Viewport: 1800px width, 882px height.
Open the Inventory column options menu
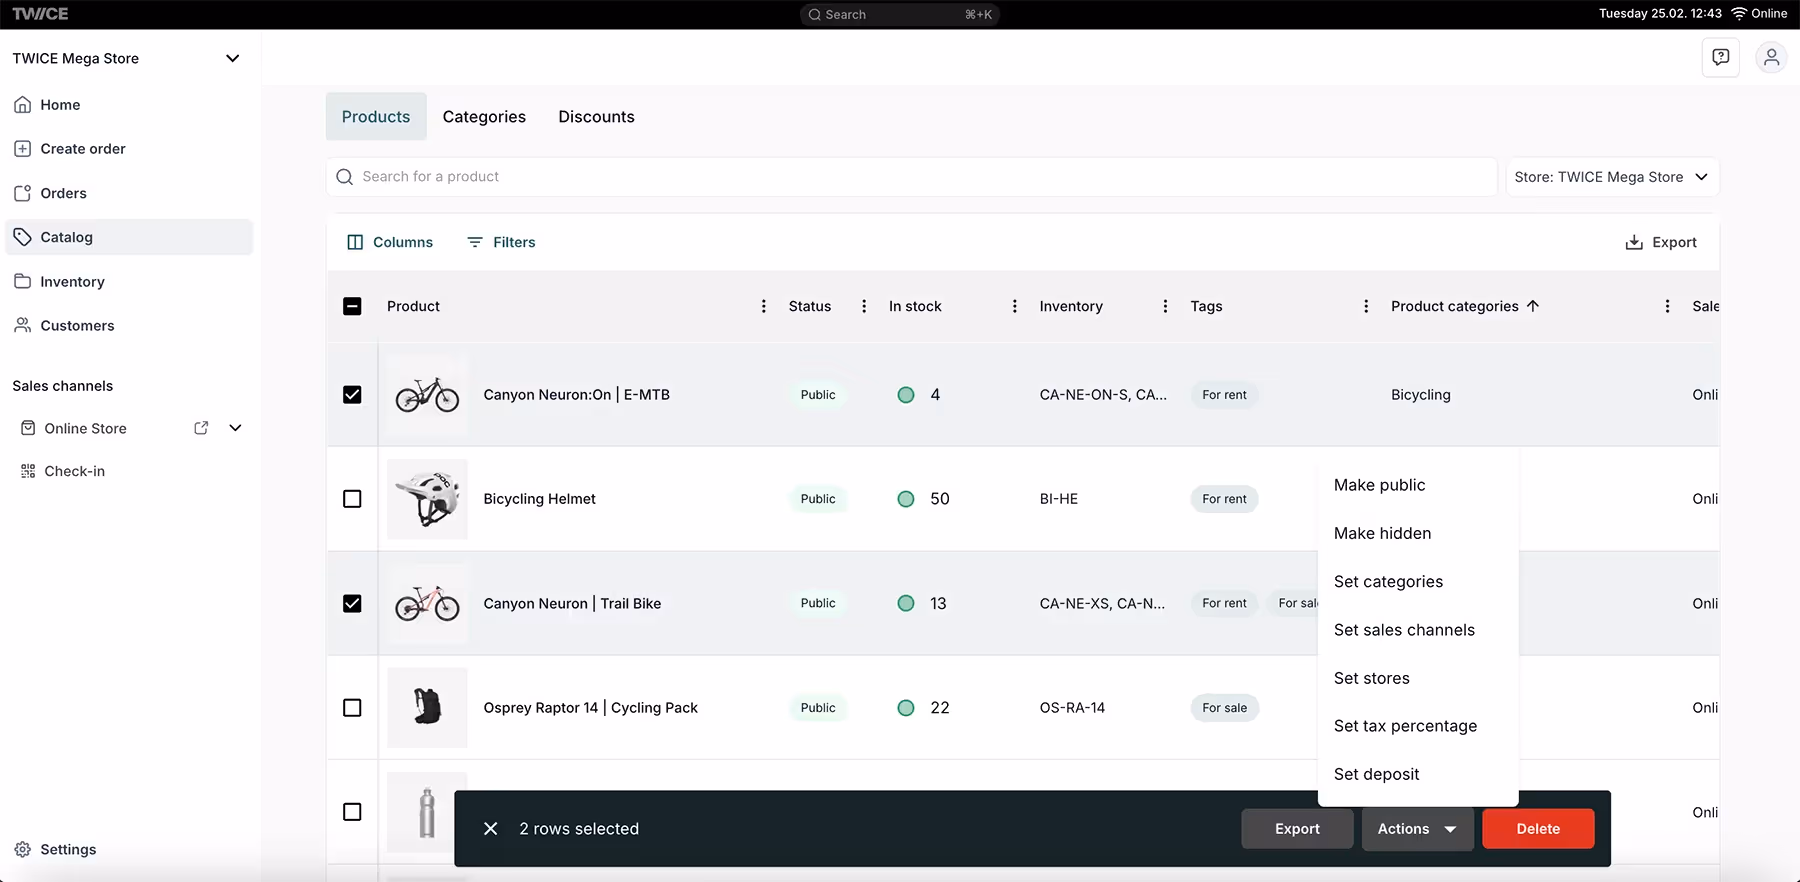click(x=1165, y=306)
